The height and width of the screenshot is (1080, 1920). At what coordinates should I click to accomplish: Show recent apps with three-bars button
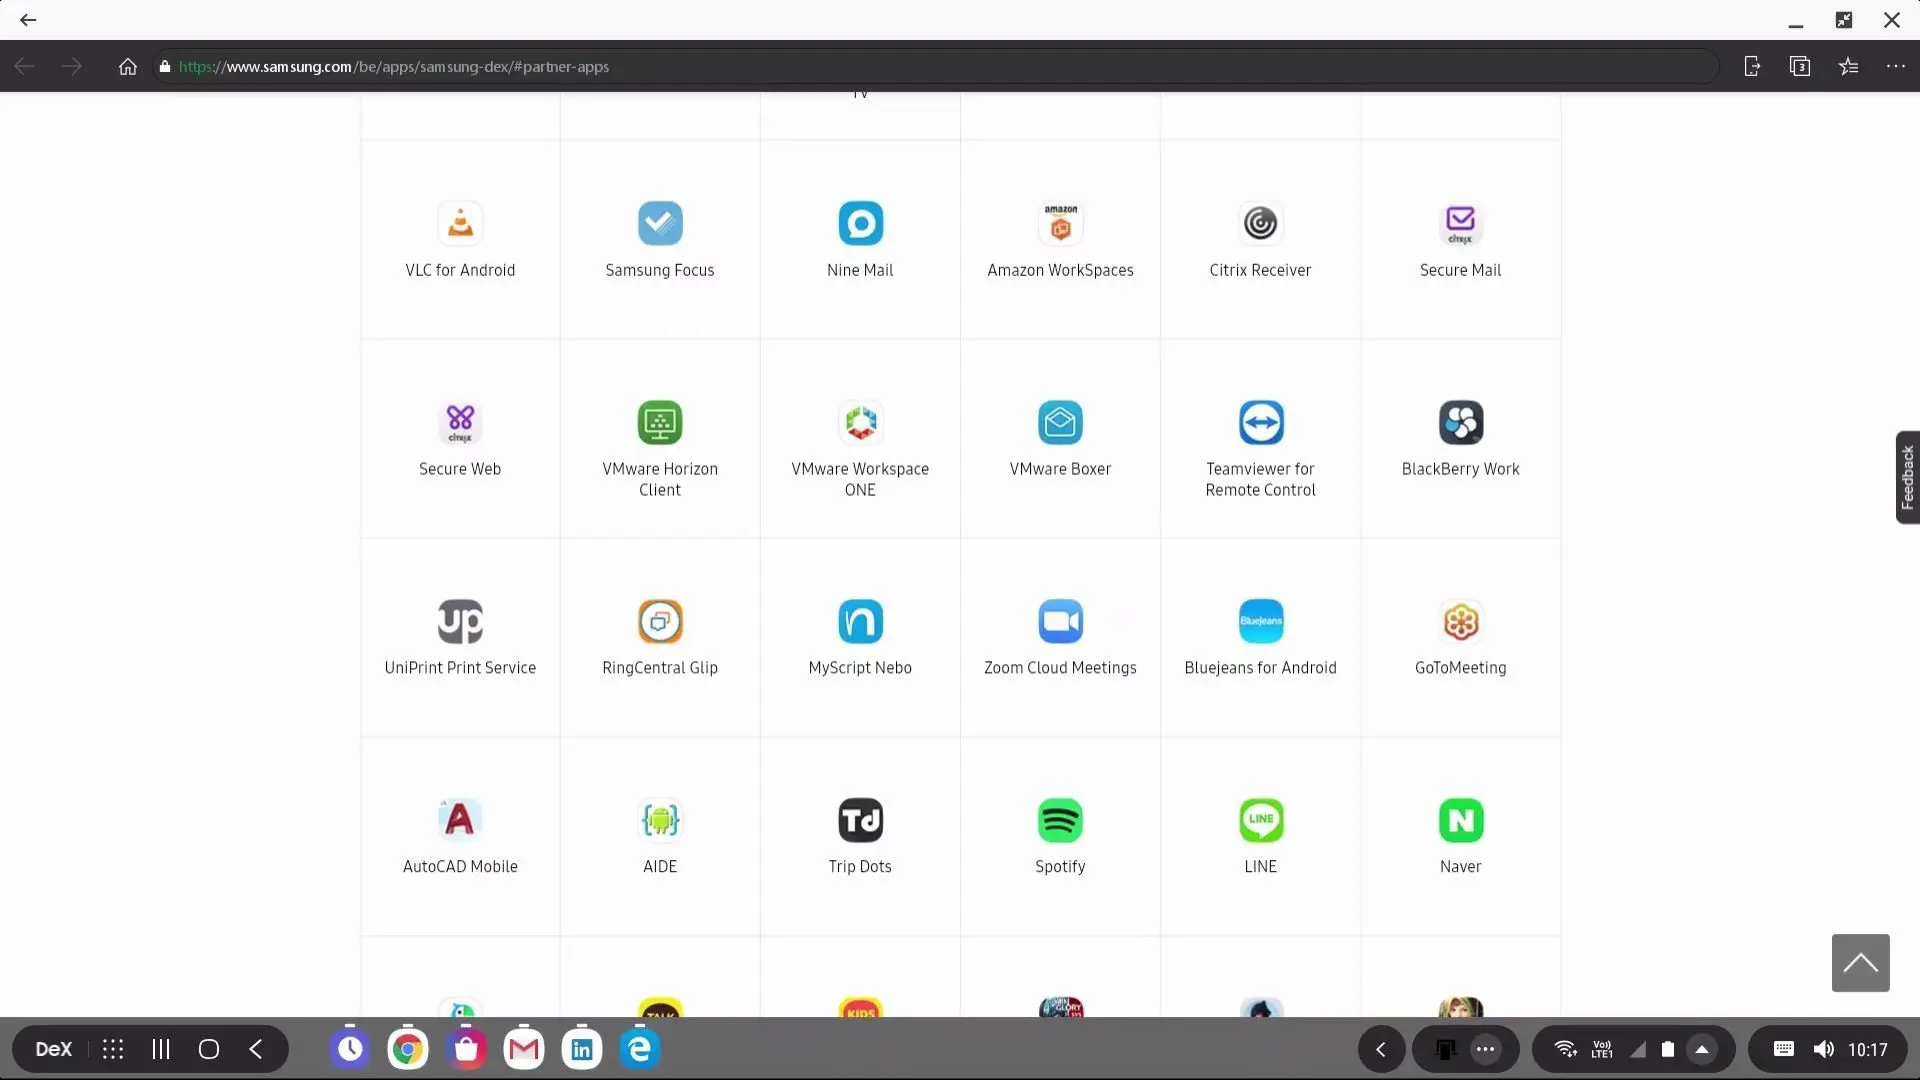coord(161,1049)
